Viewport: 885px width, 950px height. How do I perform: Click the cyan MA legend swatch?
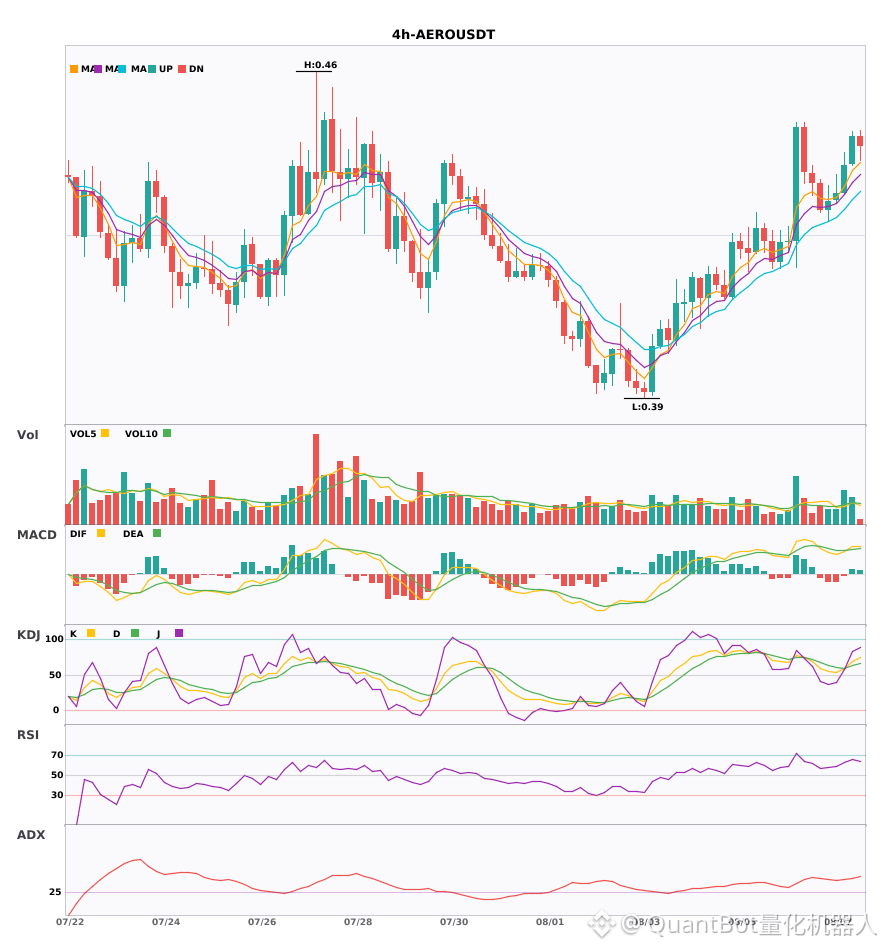[122, 69]
